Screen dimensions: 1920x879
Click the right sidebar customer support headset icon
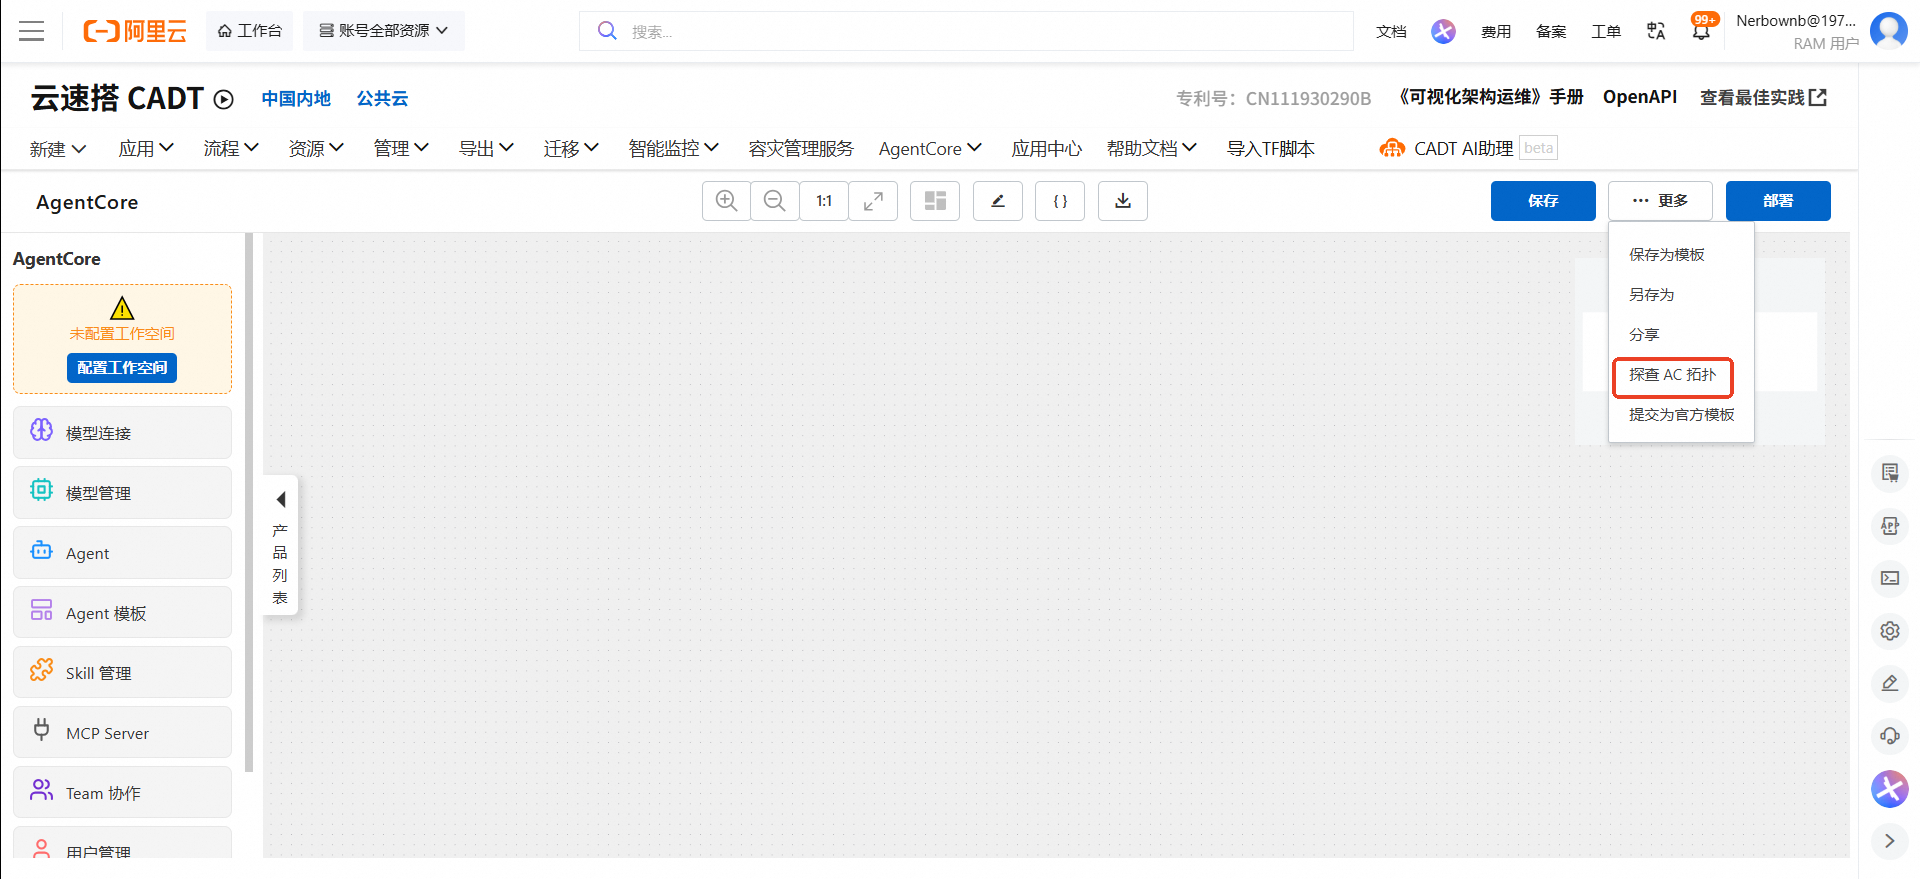tap(1889, 736)
